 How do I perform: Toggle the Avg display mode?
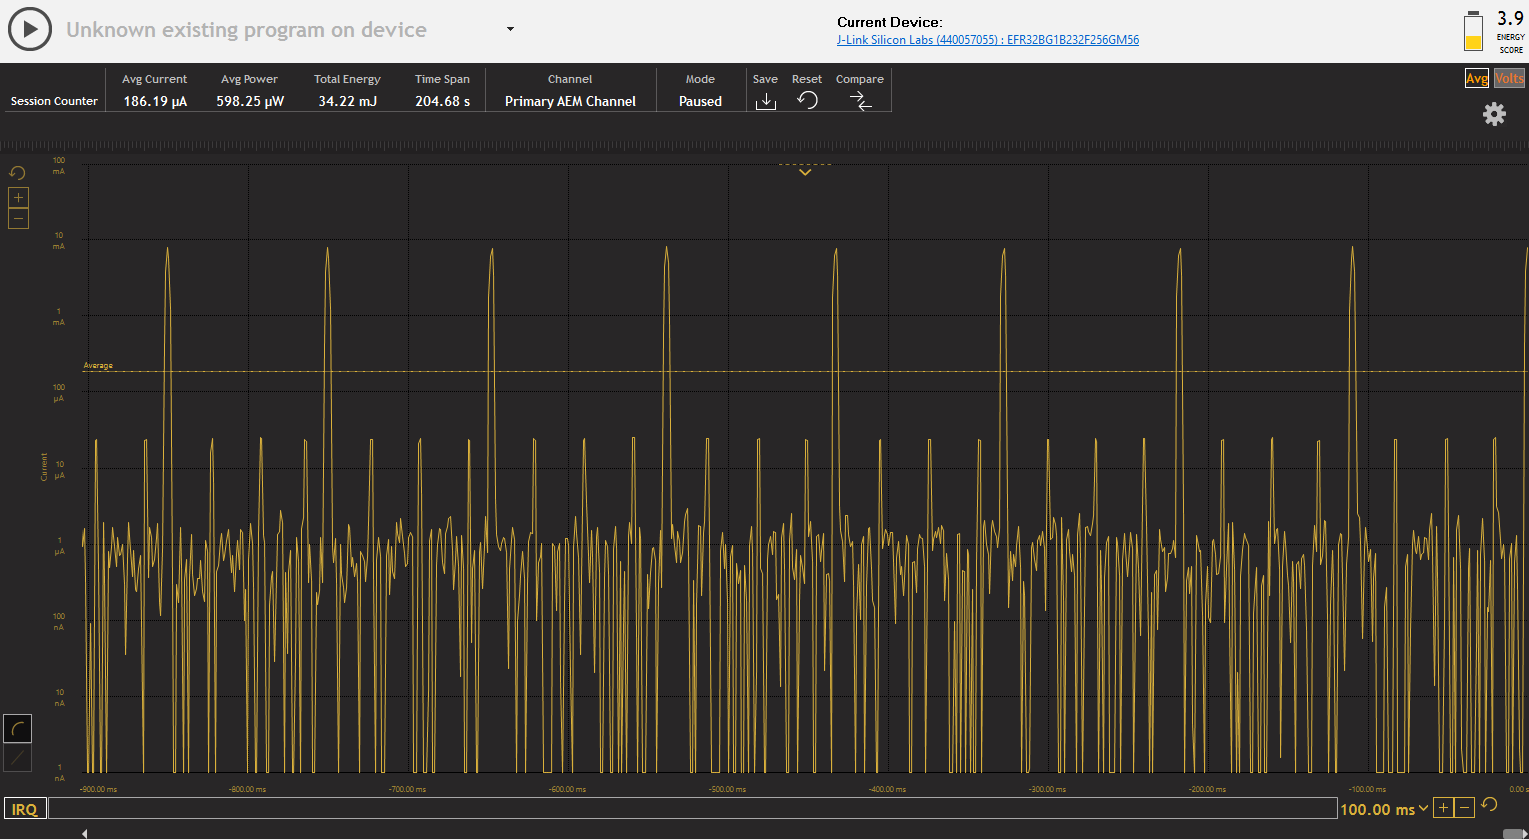pyautogui.click(x=1476, y=77)
